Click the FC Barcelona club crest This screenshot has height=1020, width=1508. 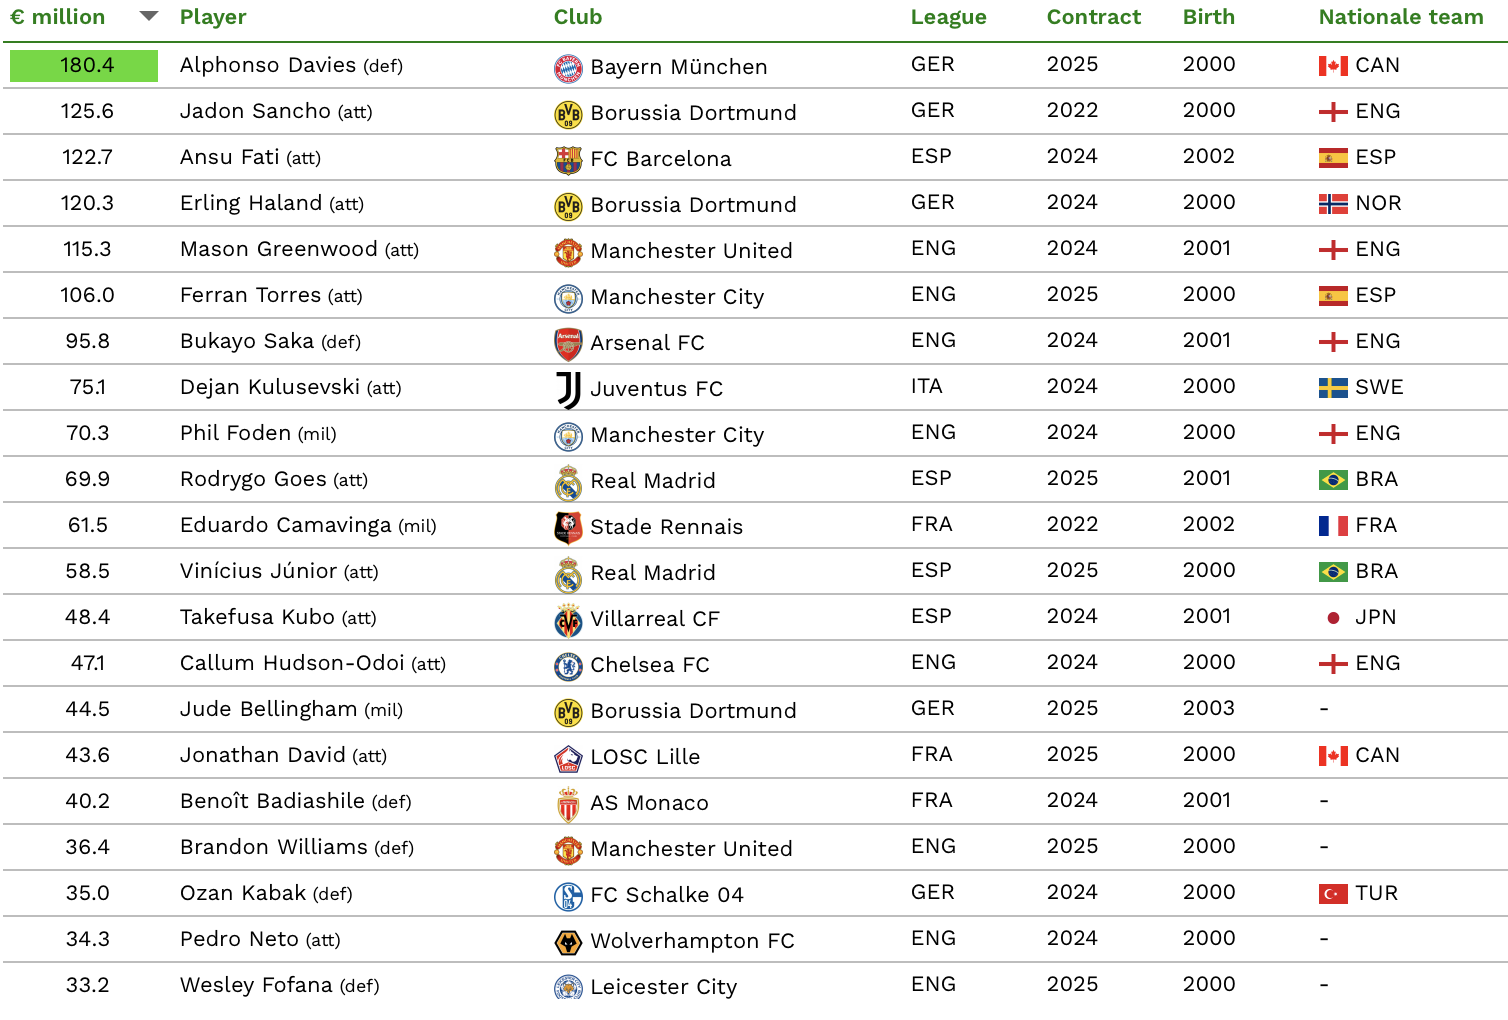click(x=568, y=160)
